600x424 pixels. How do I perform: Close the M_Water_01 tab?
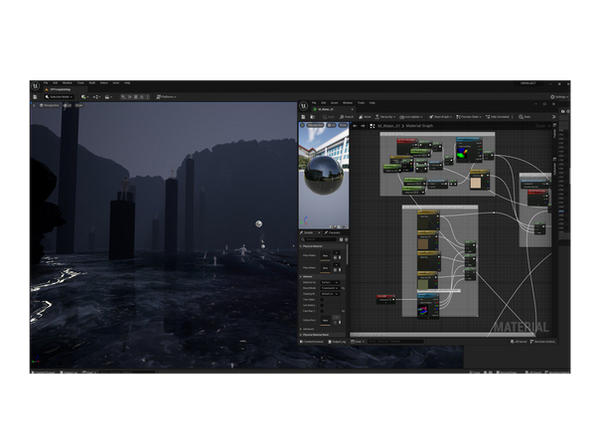pyautogui.click(x=352, y=109)
